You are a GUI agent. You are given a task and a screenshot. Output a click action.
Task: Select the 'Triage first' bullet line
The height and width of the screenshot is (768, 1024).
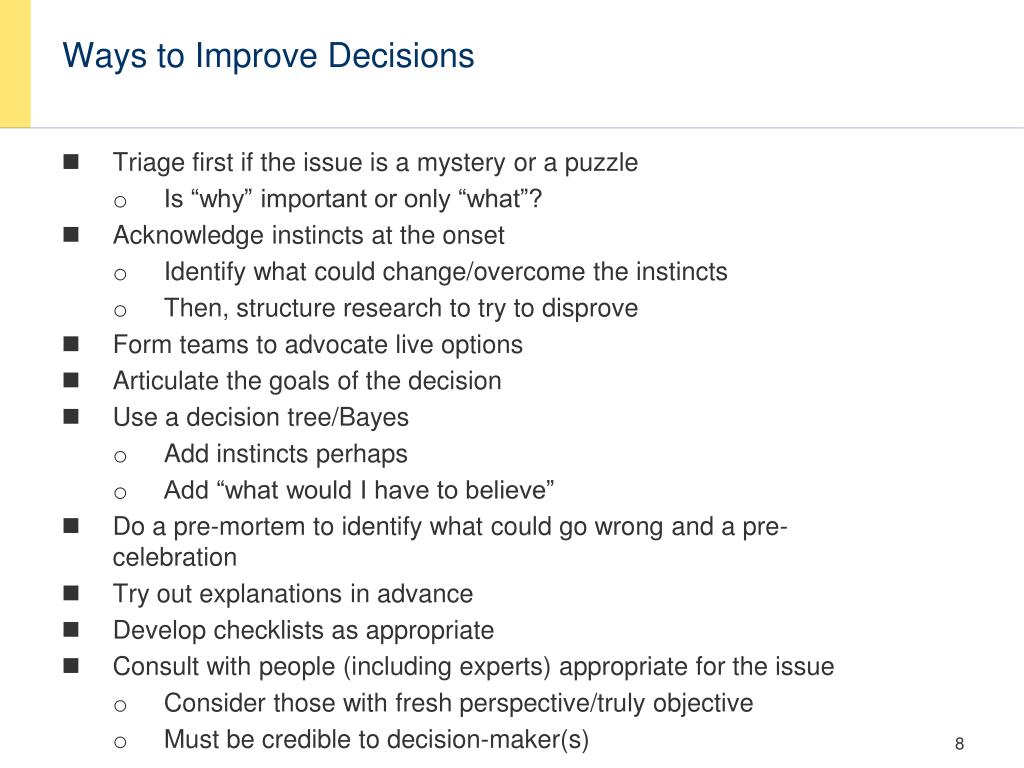tap(376, 163)
